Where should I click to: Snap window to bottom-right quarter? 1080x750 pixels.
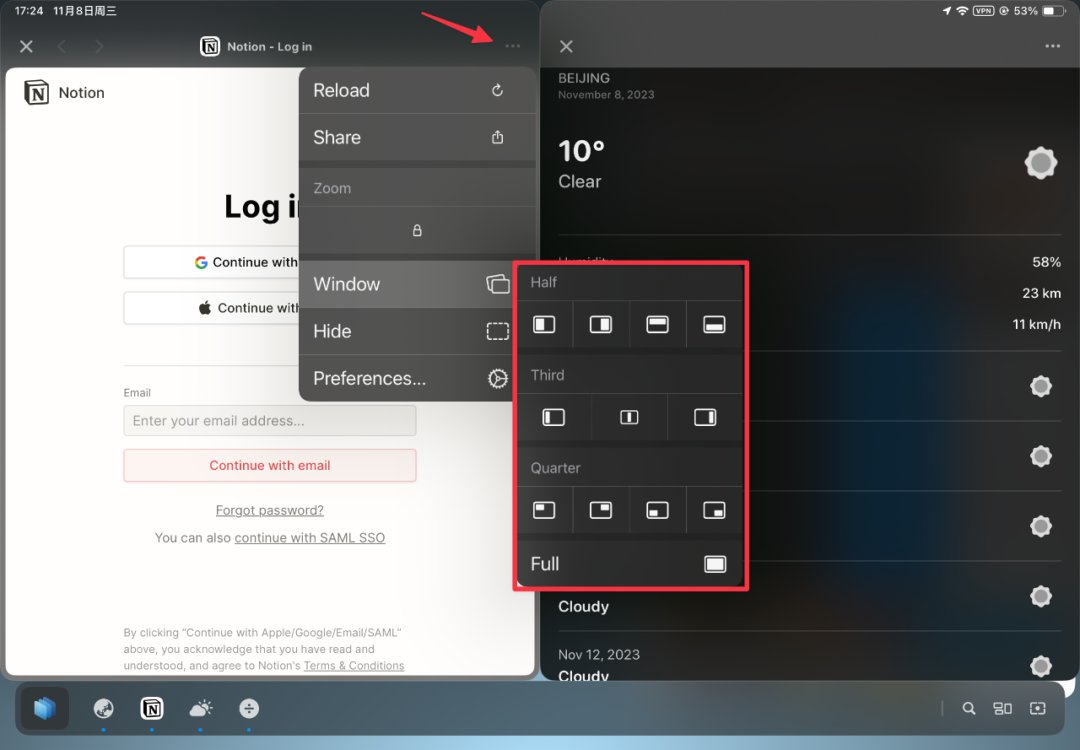[x=714, y=510]
